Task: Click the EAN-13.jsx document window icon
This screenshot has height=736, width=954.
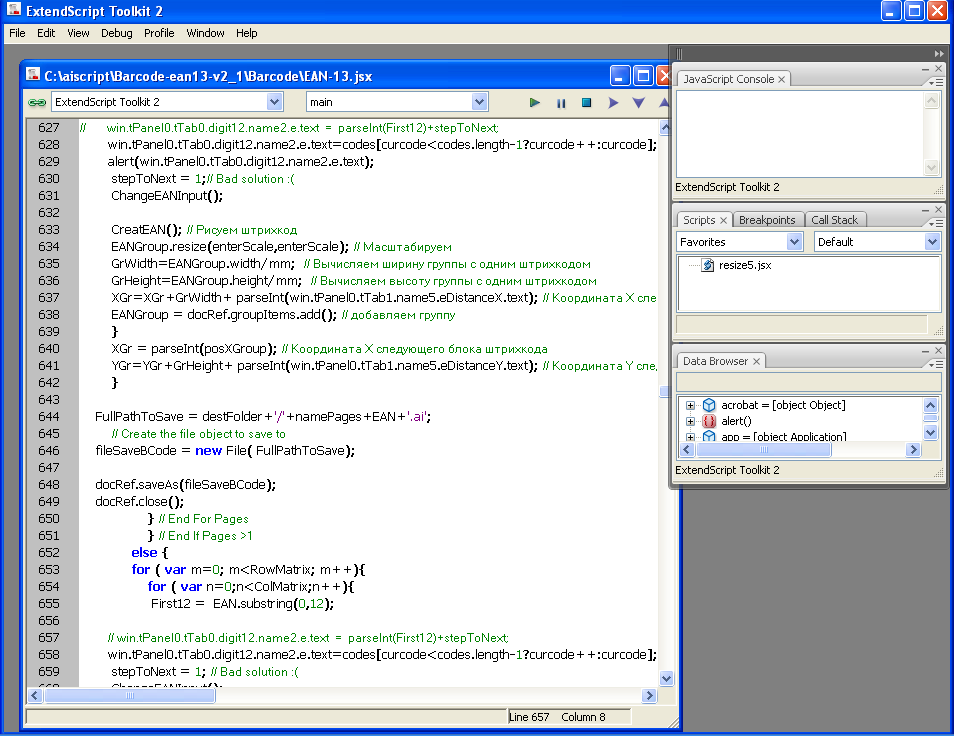Action: pos(33,75)
